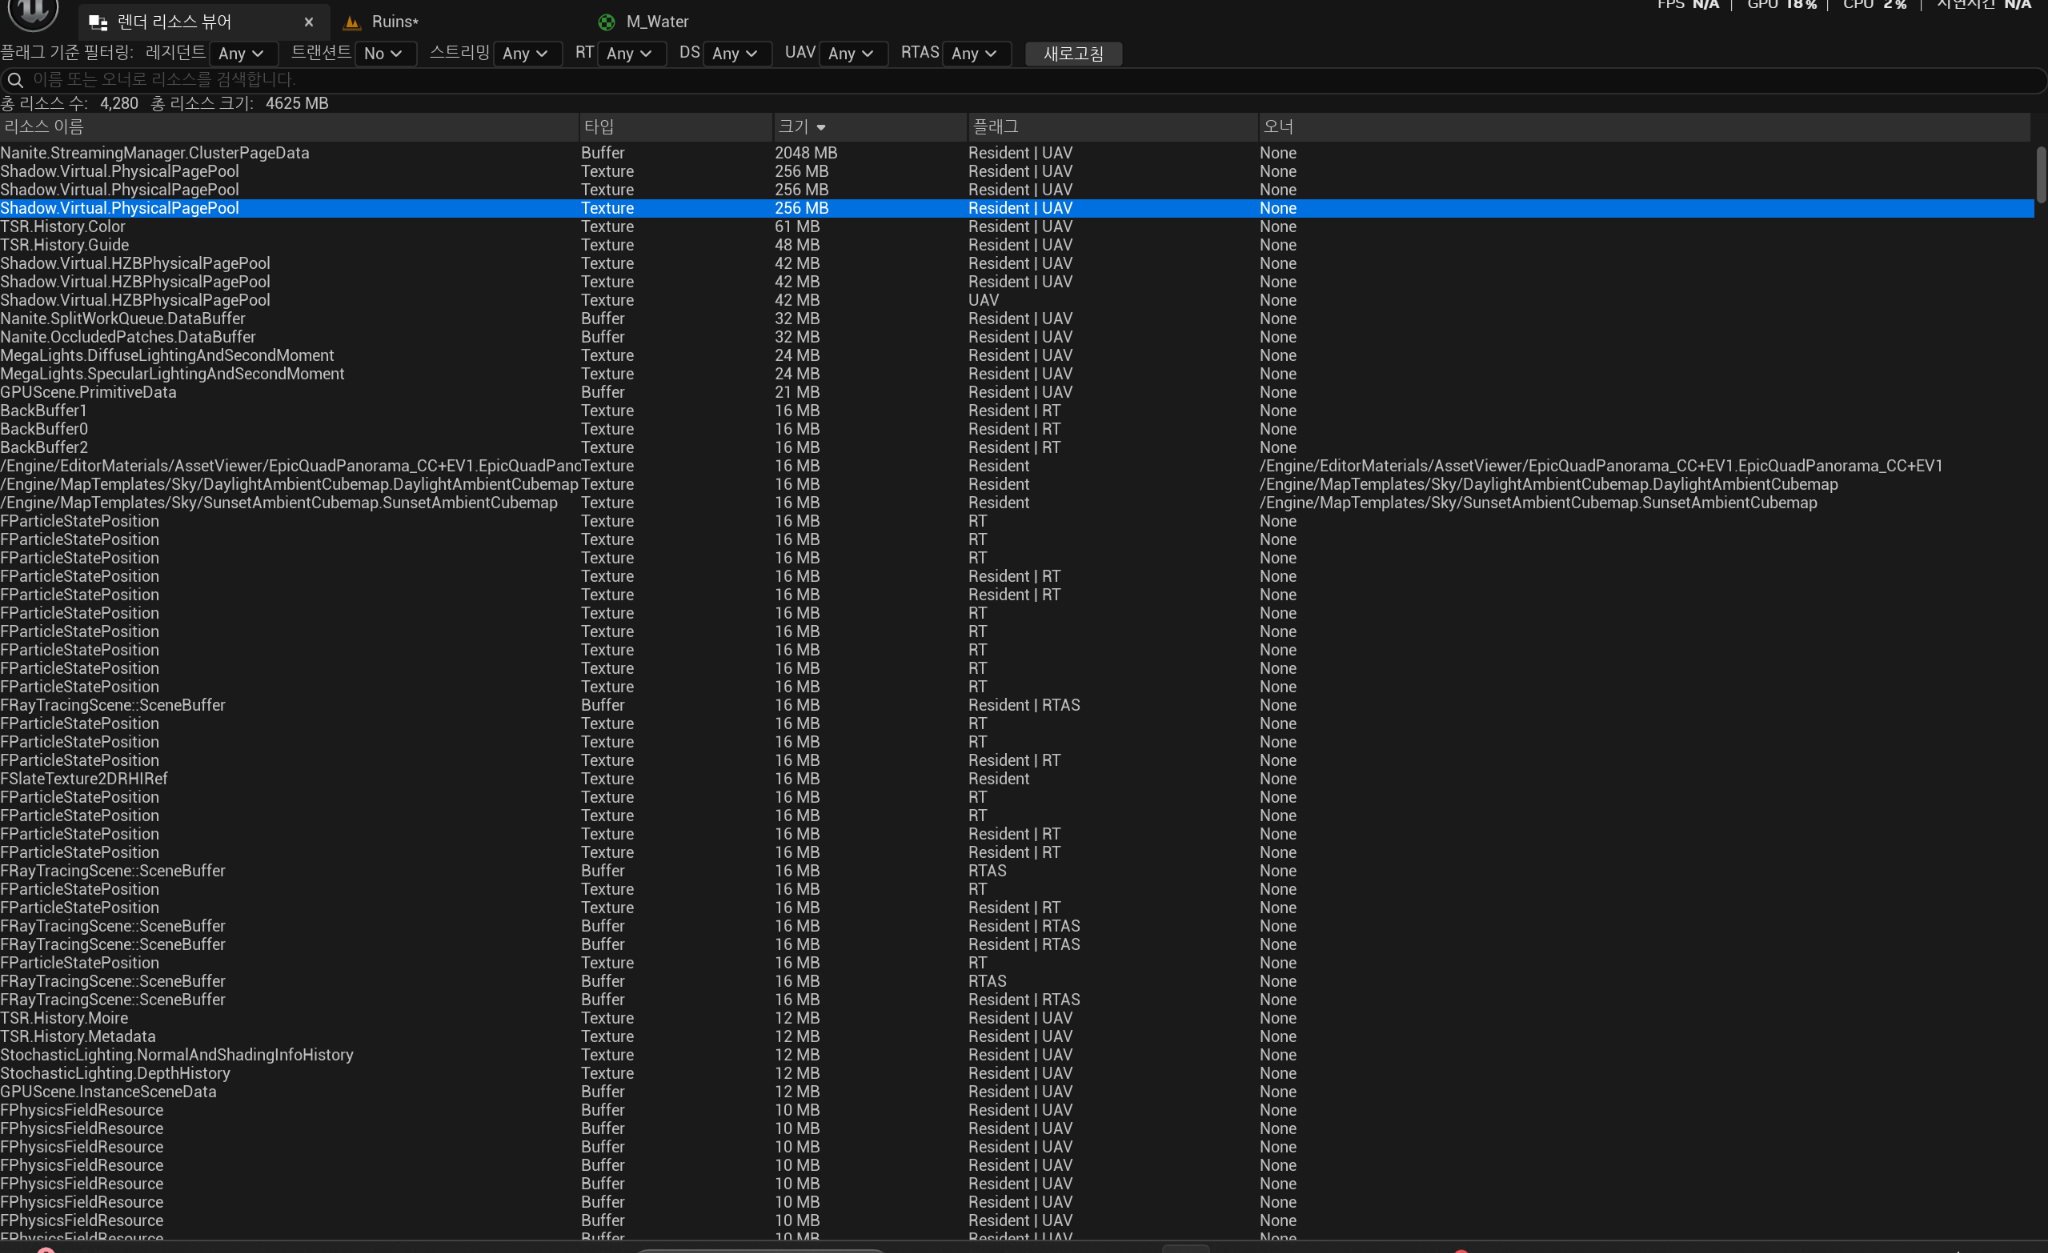Click the 새로고침 refresh button

pyautogui.click(x=1073, y=54)
